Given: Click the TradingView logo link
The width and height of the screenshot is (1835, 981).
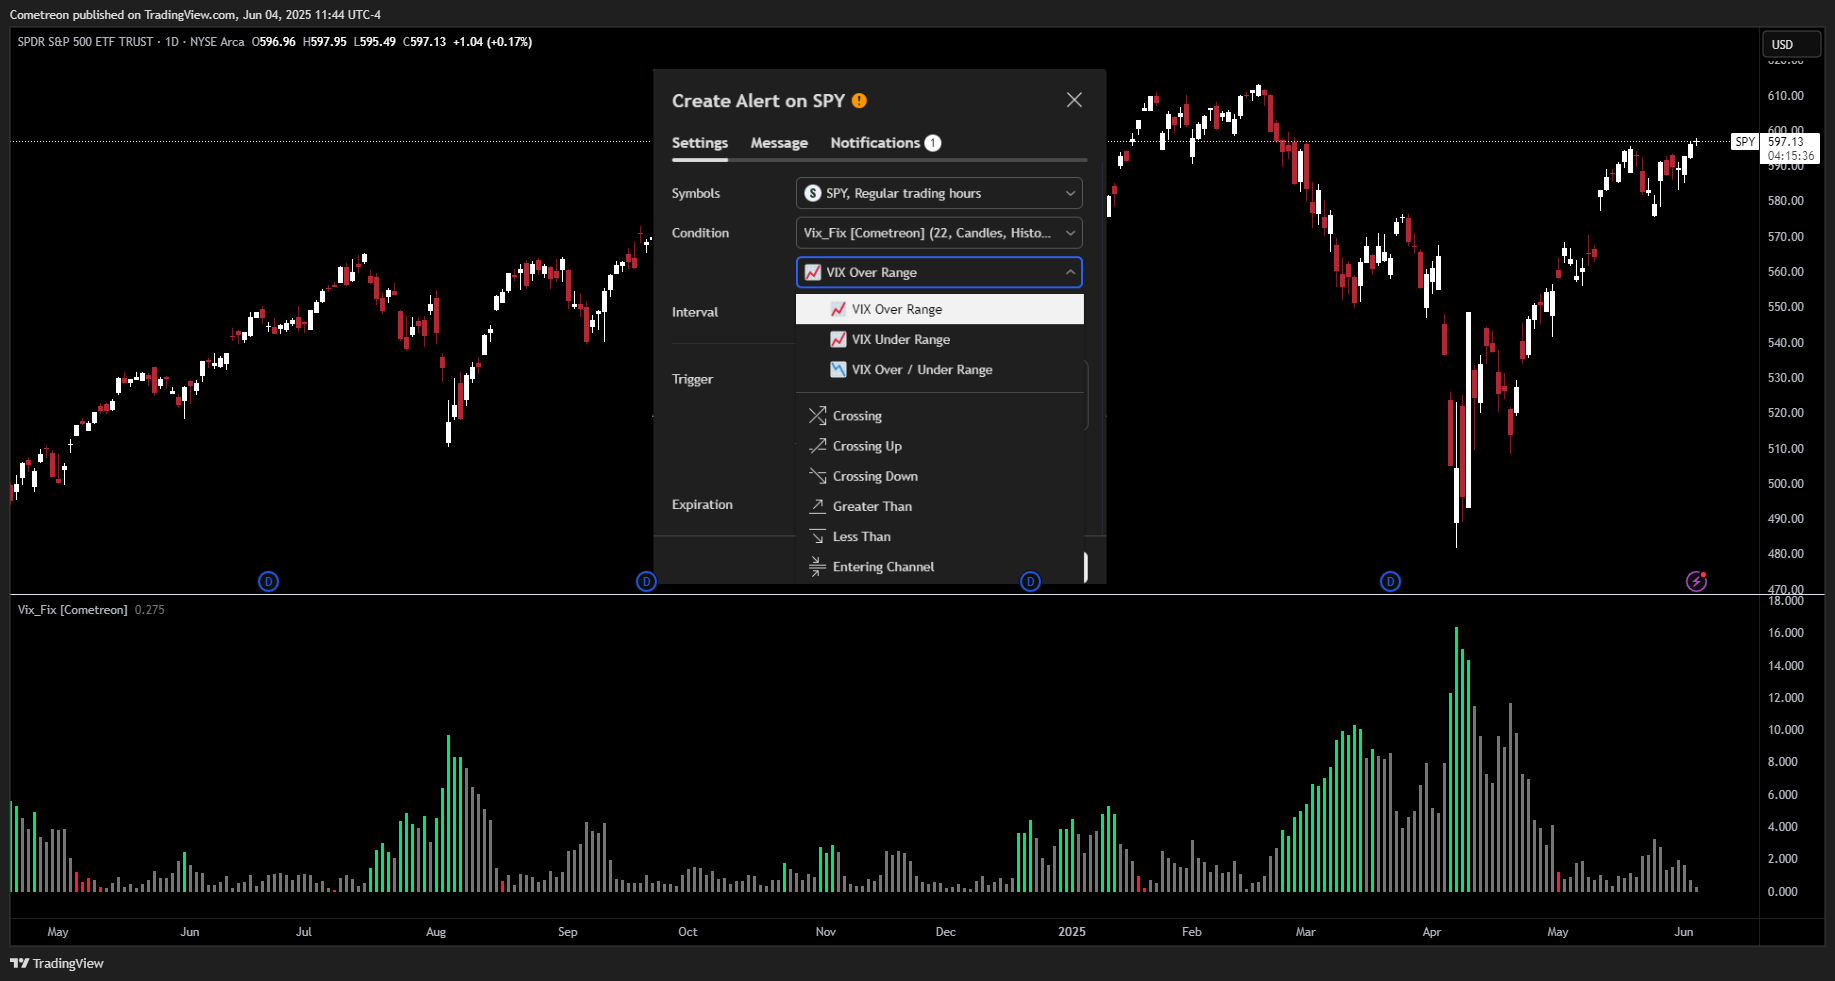Looking at the screenshot, I should click(57, 963).
